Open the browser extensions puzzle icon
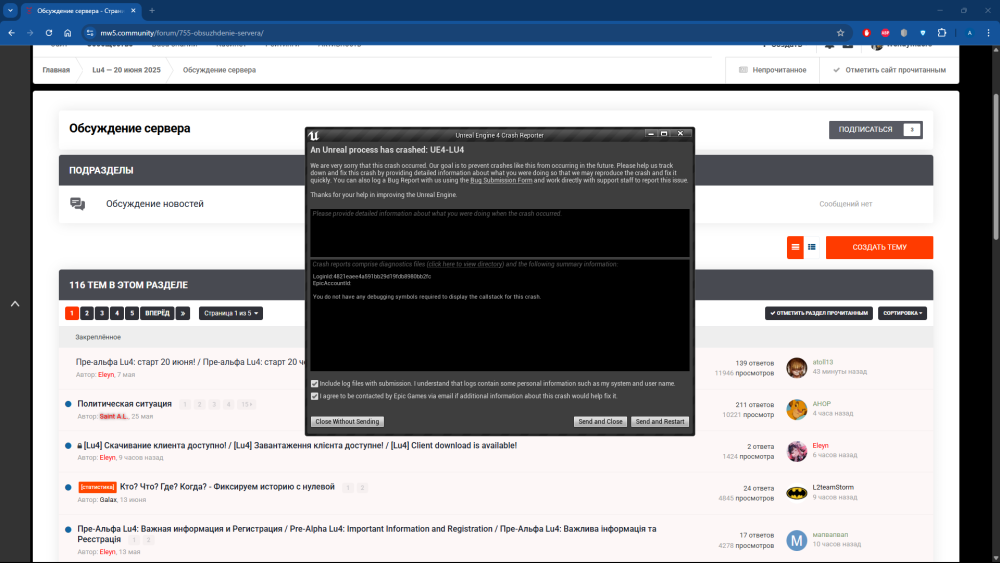This screenshot has width=1000, height=563. [x=942, y=33]
